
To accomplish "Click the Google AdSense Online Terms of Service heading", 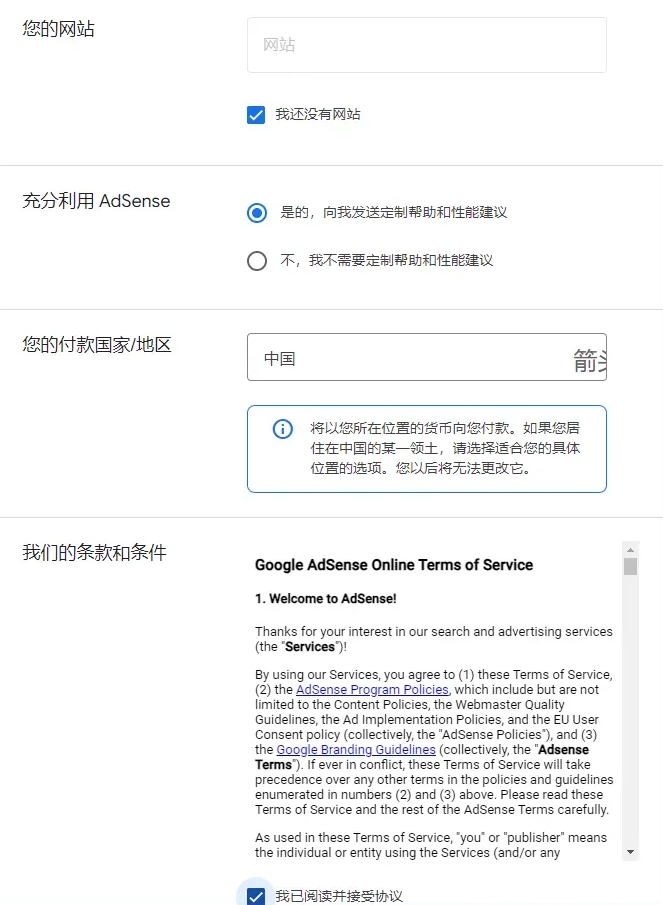I will (x=394, y=565).
